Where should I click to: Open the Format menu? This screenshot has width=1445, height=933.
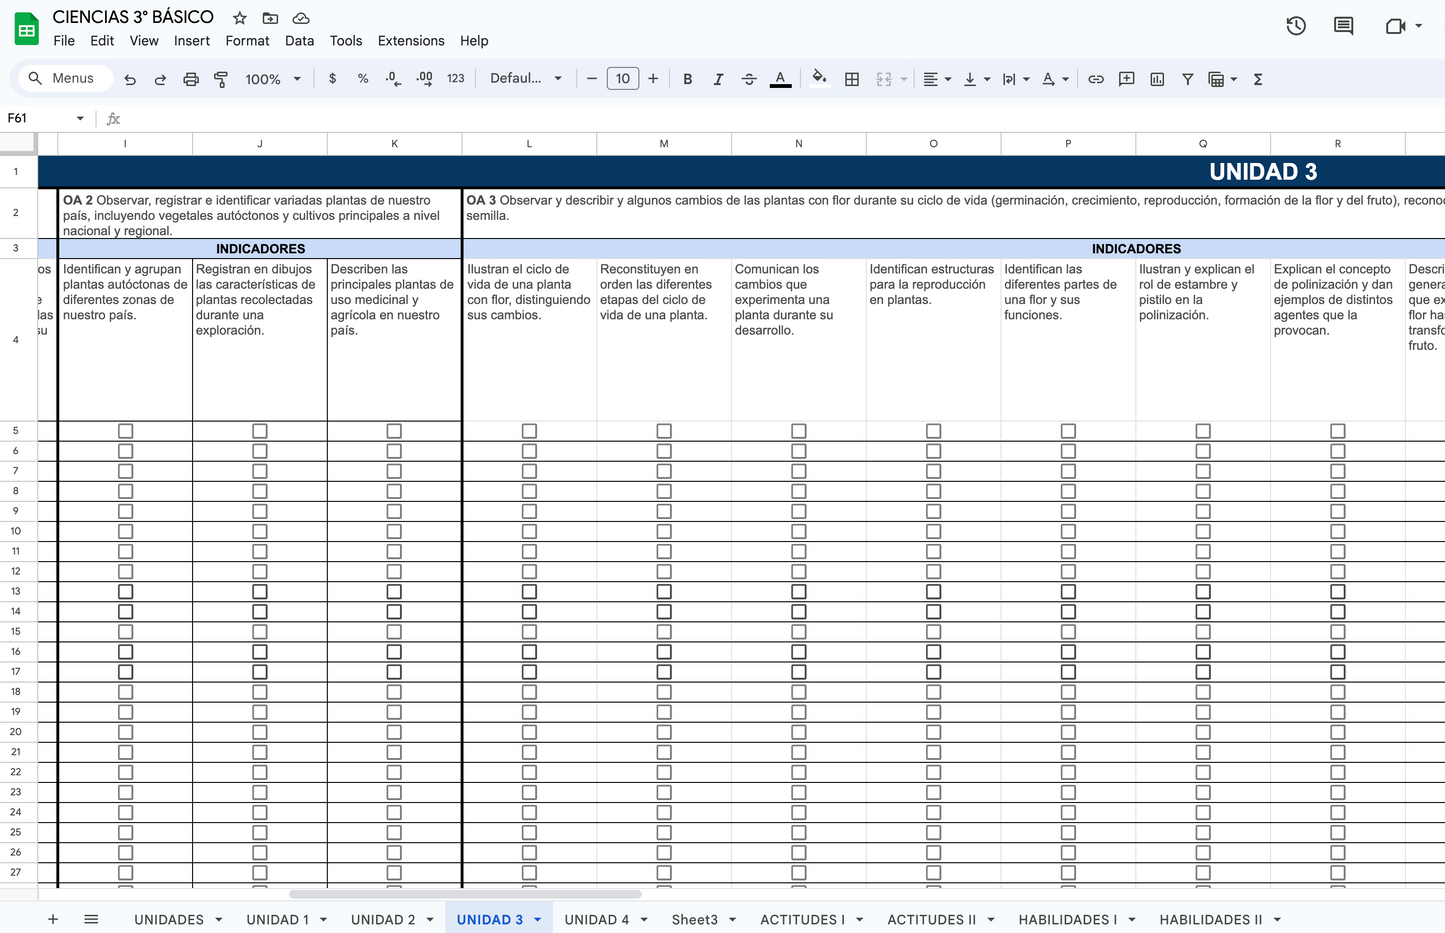tap(247, 41)
